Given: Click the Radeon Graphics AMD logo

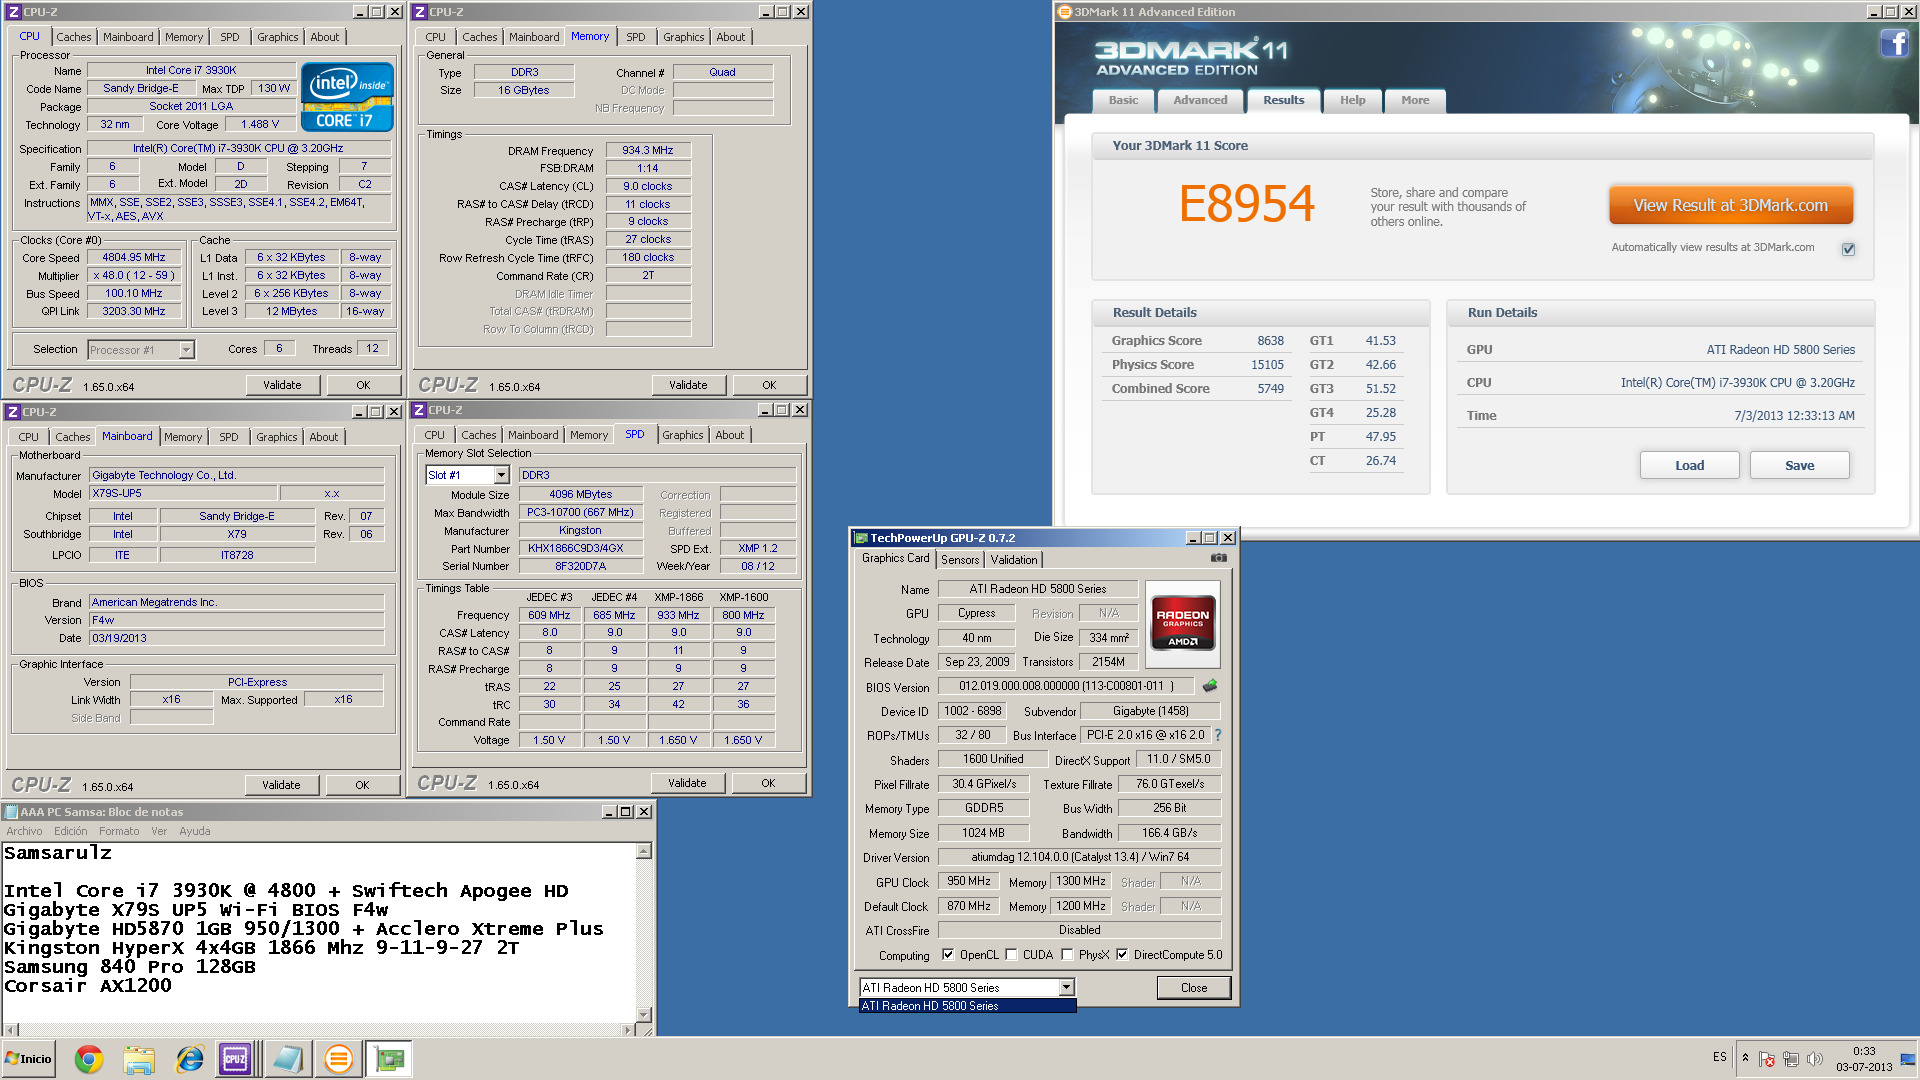Looking at the screenshot, I should coord(1183,622).
